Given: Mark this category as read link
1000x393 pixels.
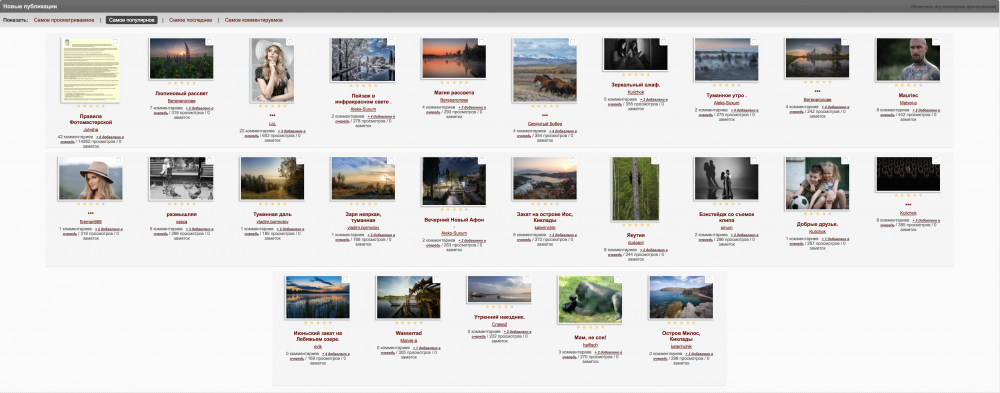Looking at the screenshot, I should pos(953,6).
